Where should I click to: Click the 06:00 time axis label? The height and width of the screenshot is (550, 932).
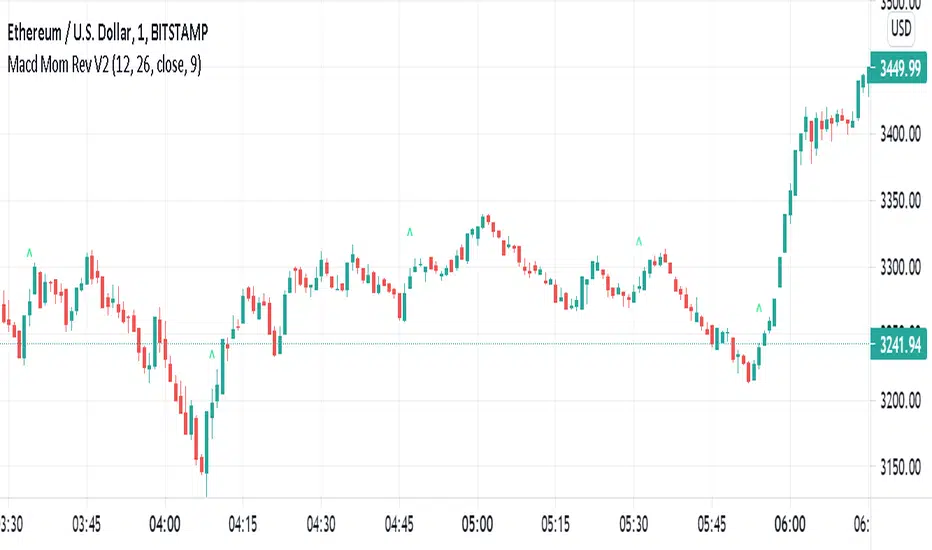click(x=790, y=523)
